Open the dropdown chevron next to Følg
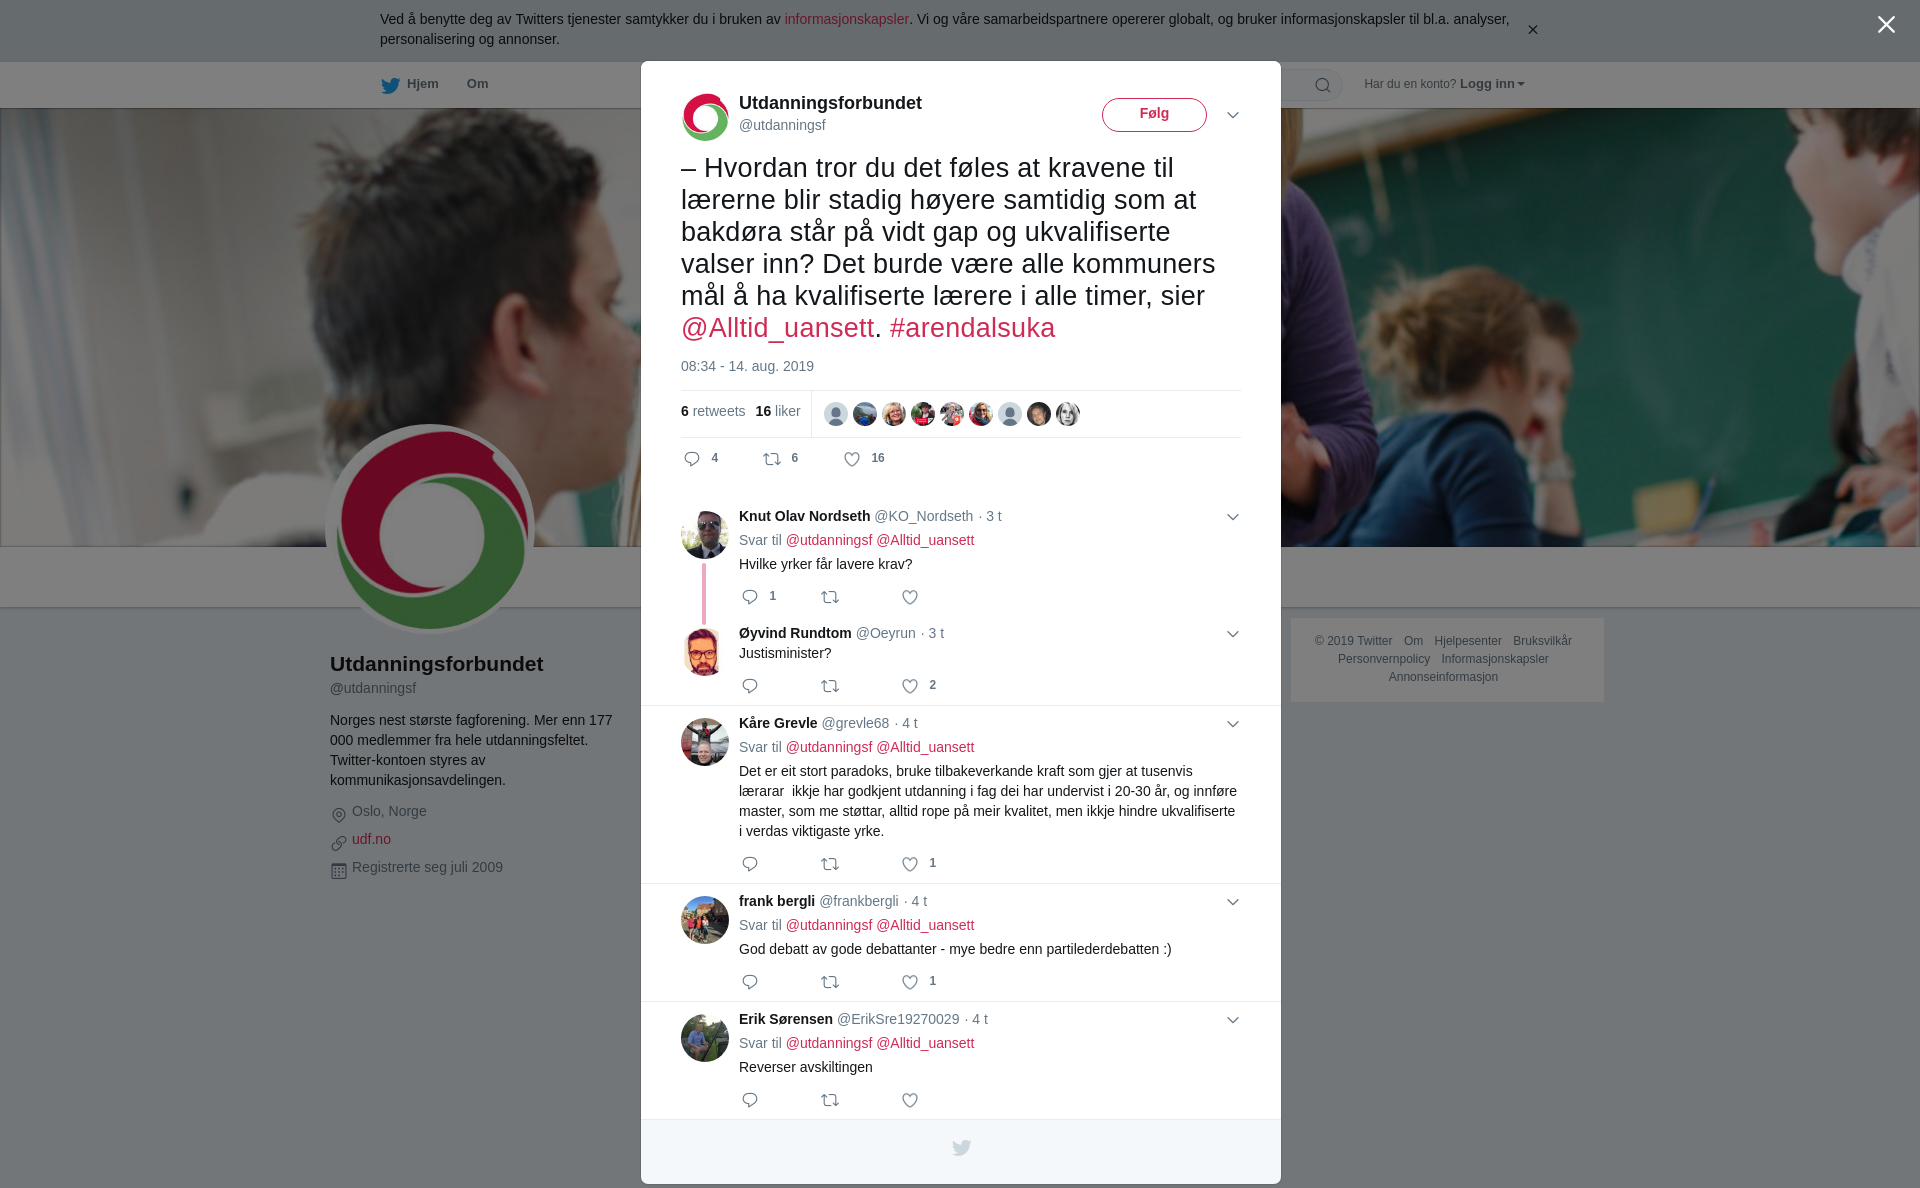 click(x=1233, y=115)
